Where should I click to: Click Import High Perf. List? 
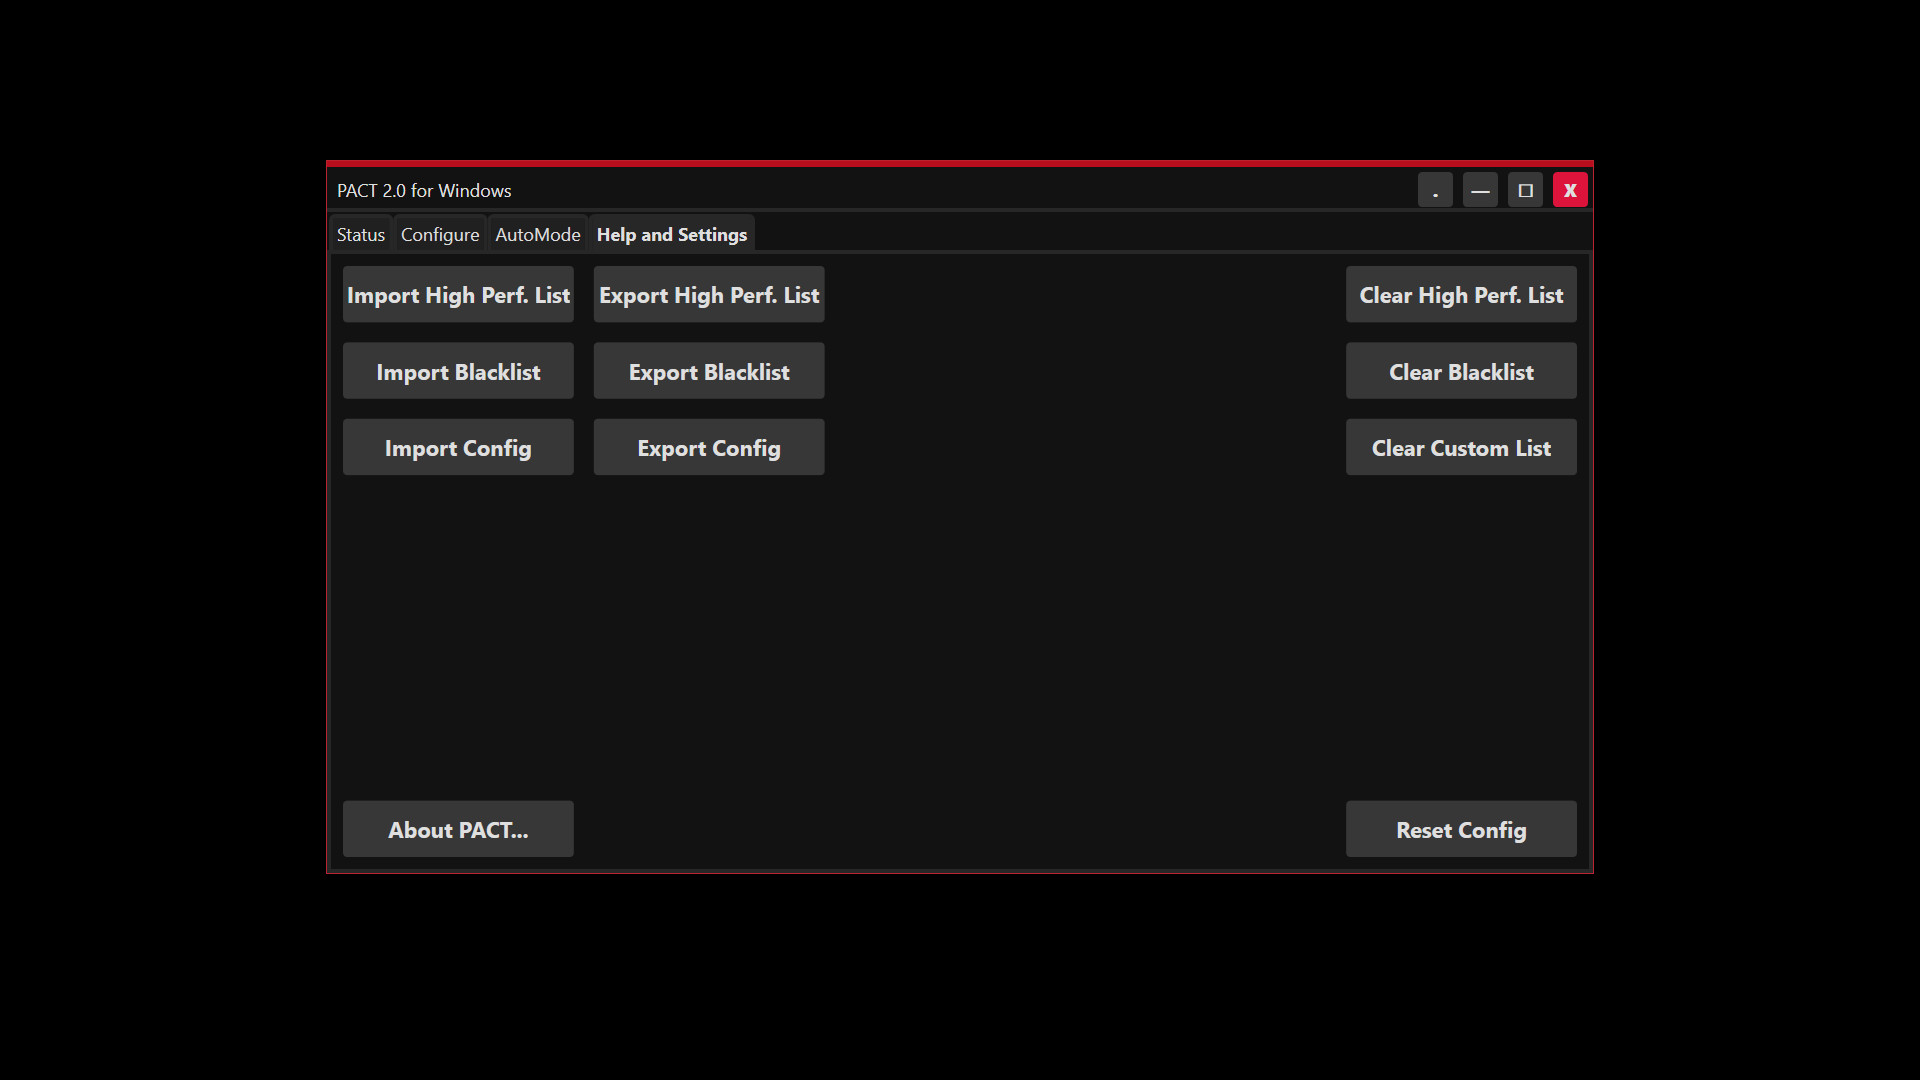(458, 294)
